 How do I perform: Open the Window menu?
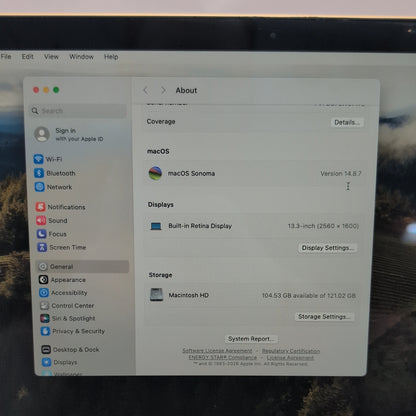pyautogui.click(x=81, y=57)
